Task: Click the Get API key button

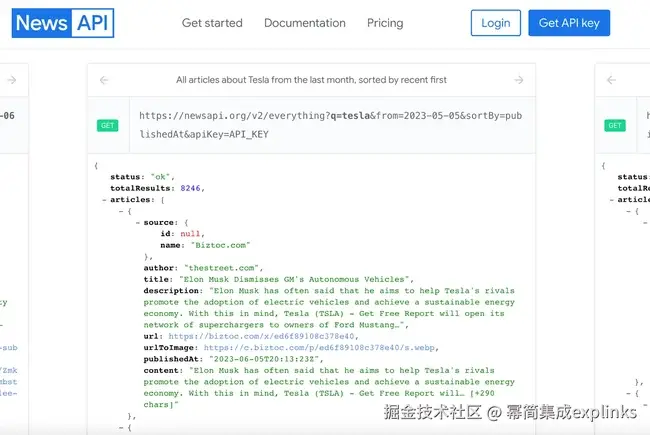Action: 569,23
